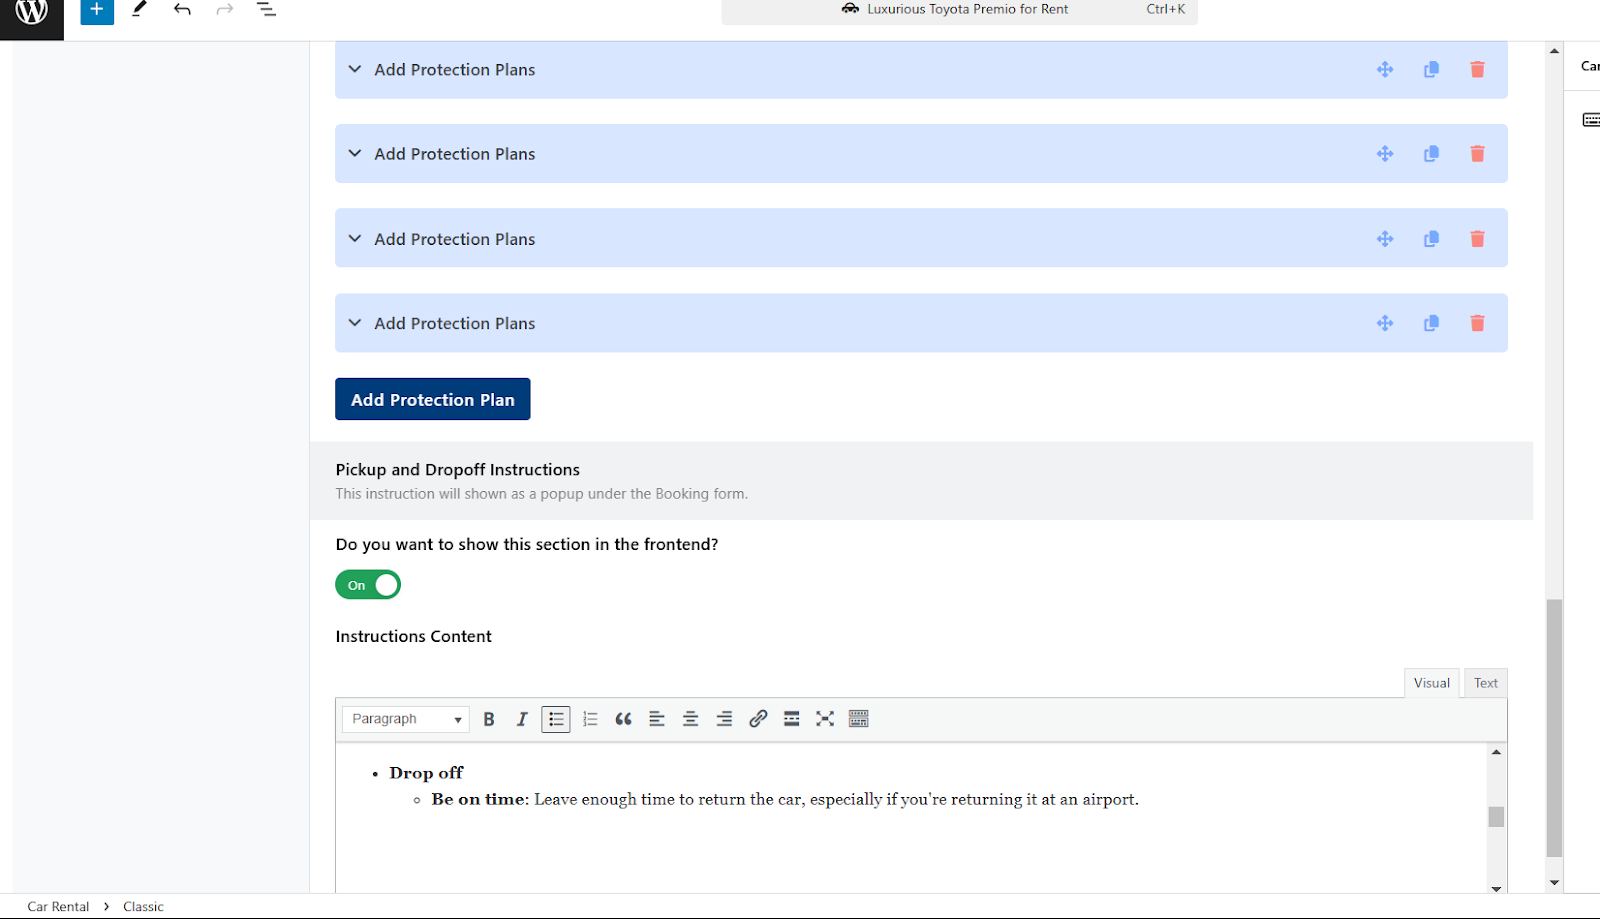Click the Insert/edit link icon
Image resolution: width=1600 pixels, height=919 pixels.
pyautogui.click(x=758, y=719)
